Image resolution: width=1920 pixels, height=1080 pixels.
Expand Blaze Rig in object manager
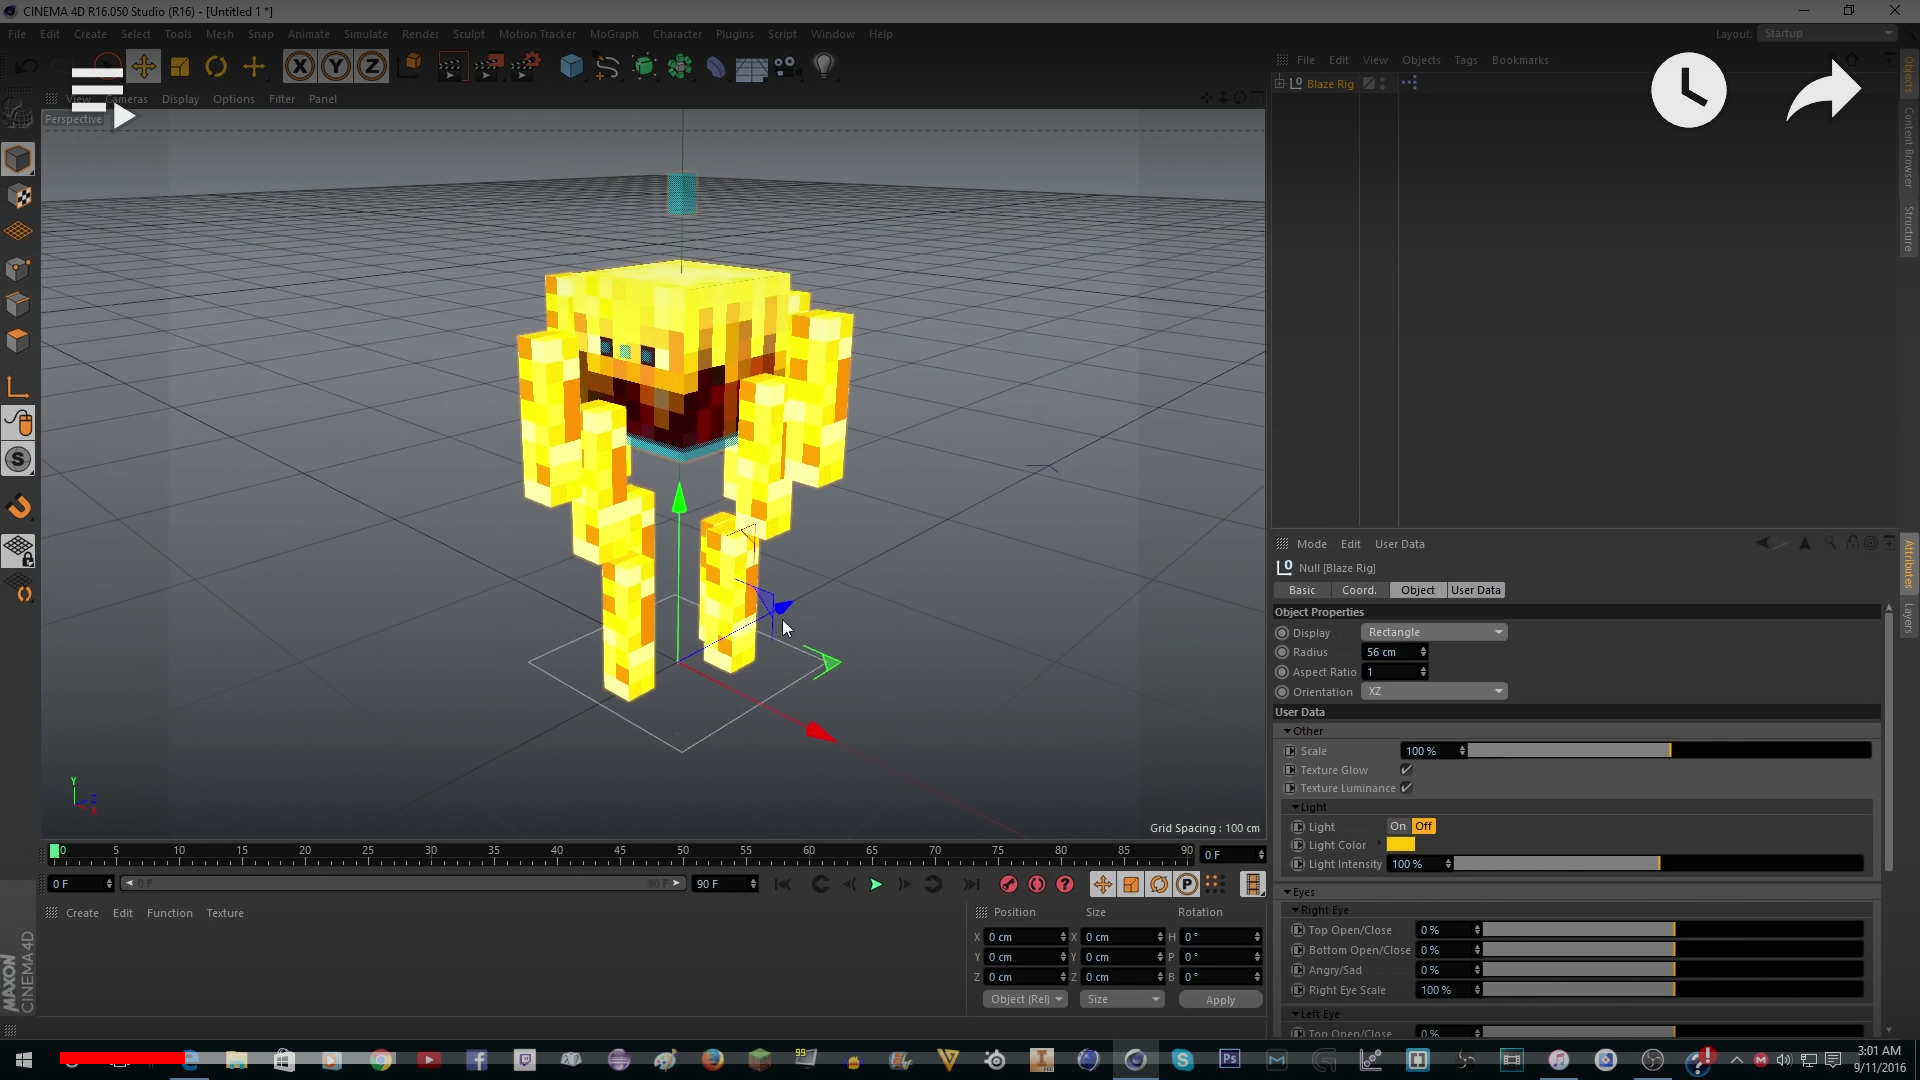(x=1280, y=84)
